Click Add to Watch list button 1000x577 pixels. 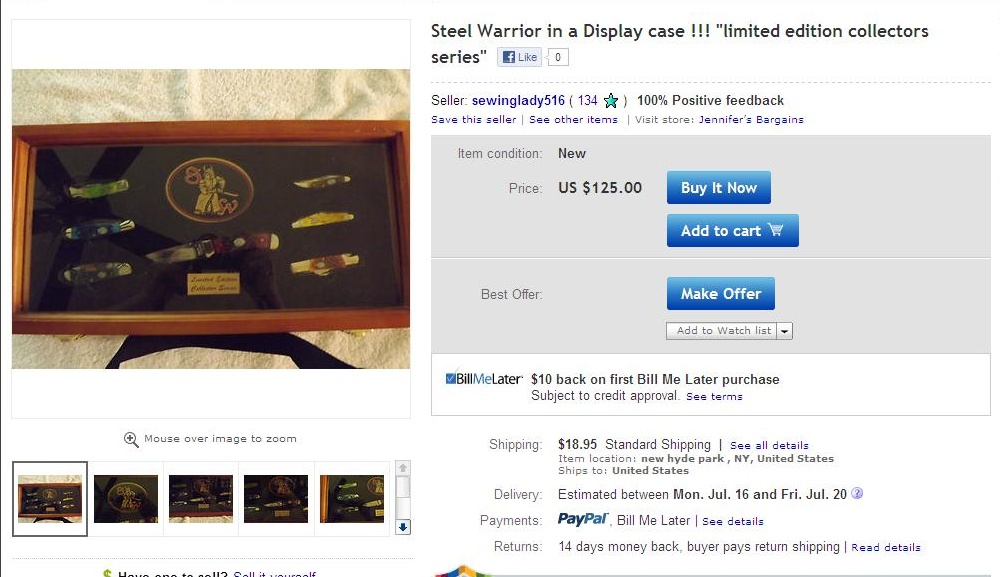click(x=722, y=331)
